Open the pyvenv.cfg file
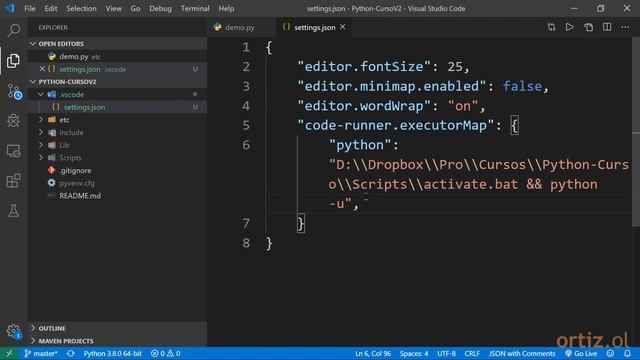This screenshot has width=640, height=360. click(x=77, y=183)
